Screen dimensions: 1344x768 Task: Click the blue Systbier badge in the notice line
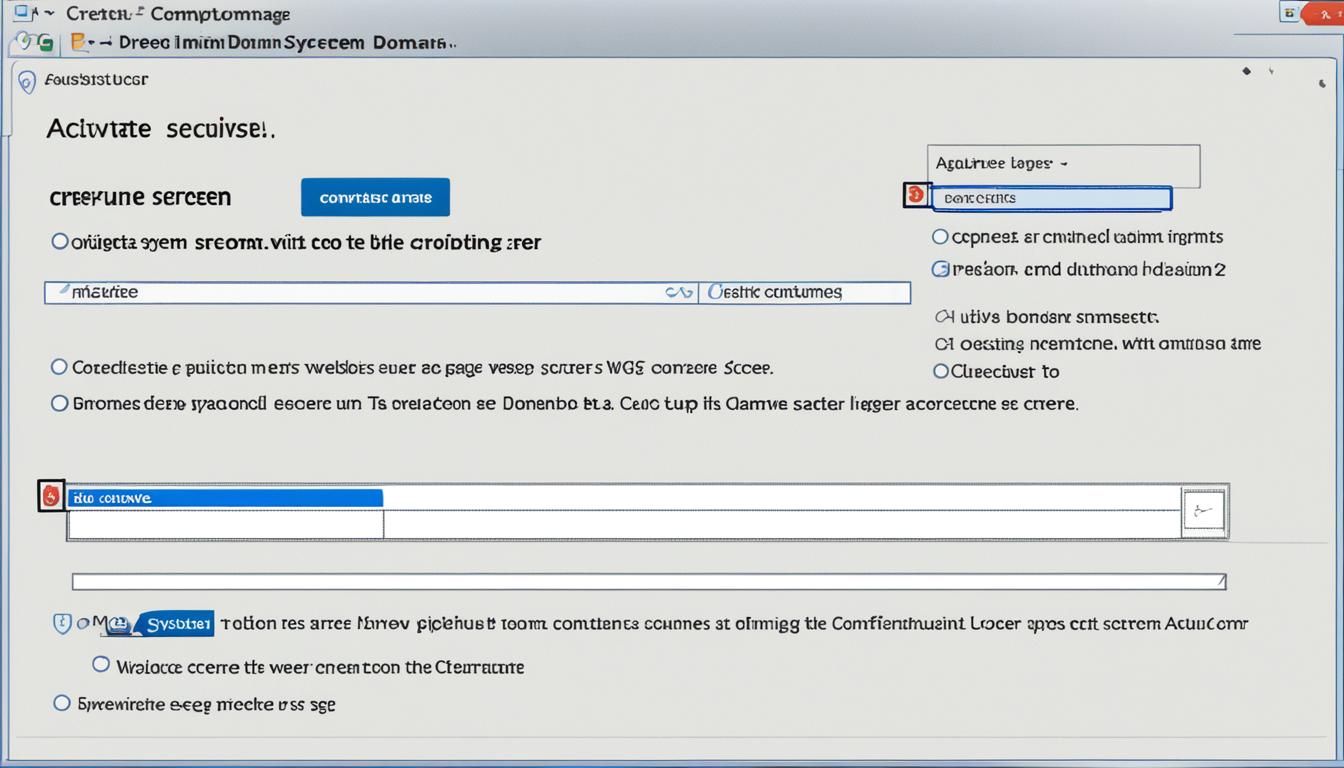point(177,622)
